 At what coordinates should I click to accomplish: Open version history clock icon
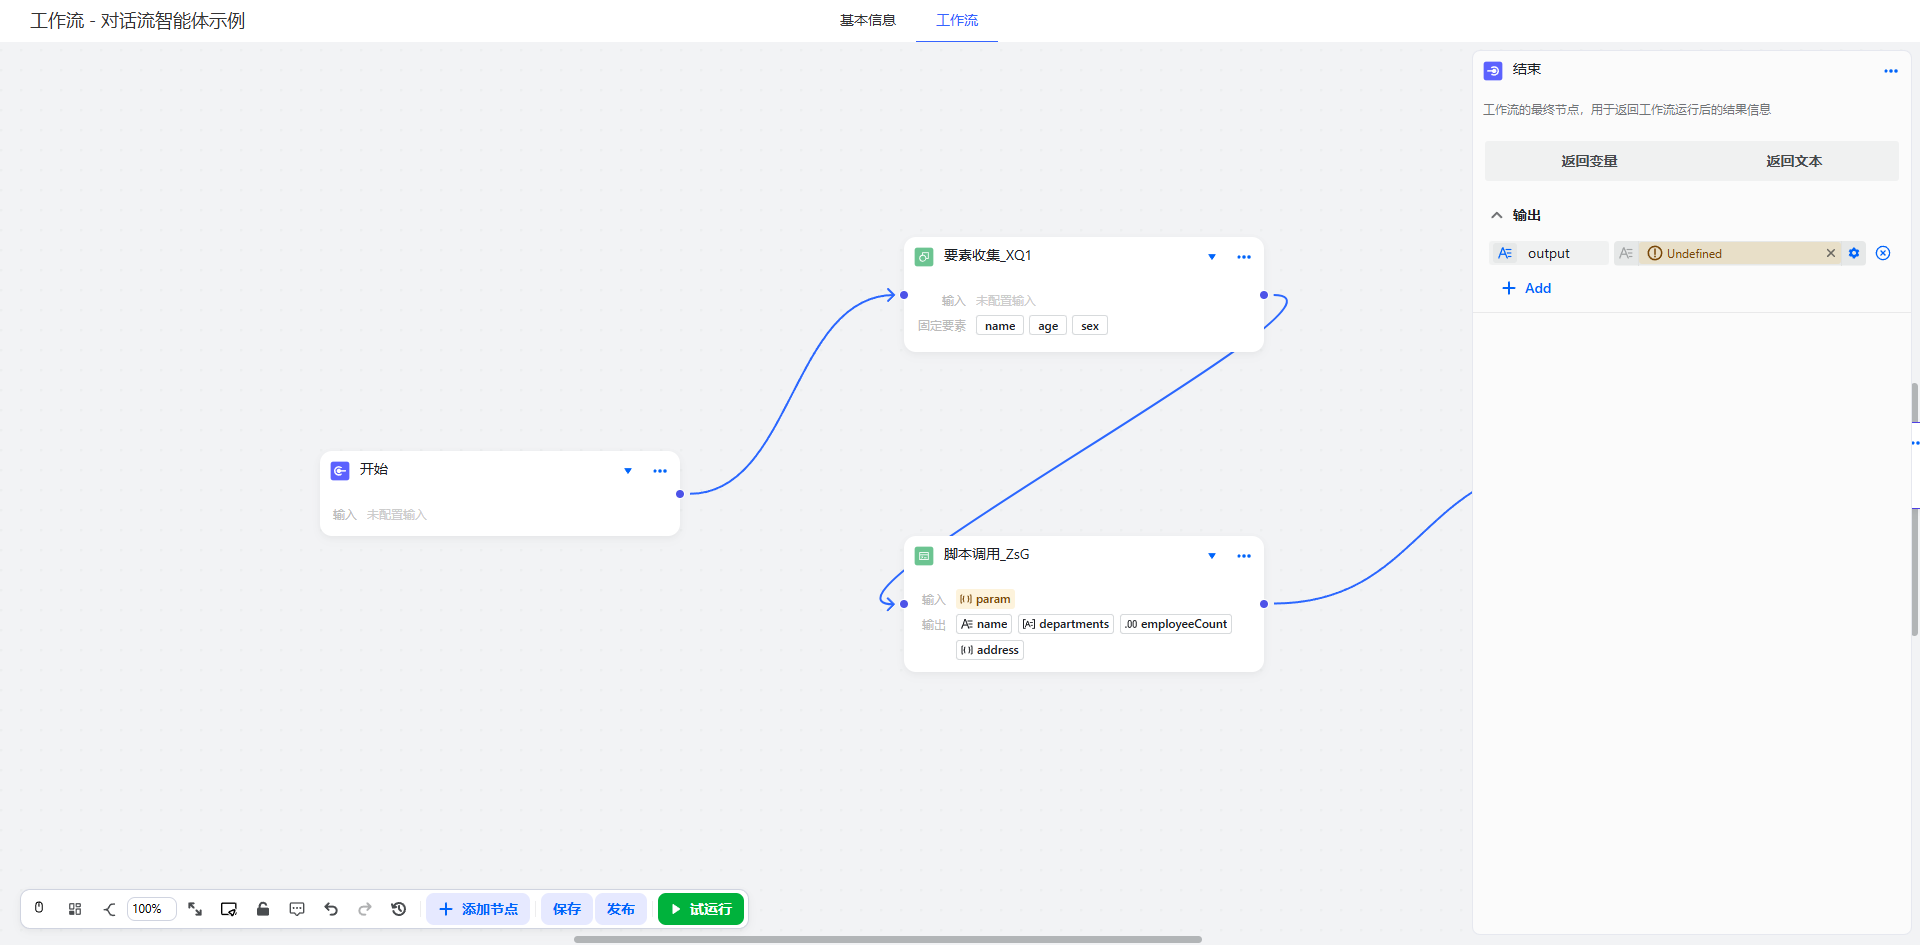click(399, 909)
